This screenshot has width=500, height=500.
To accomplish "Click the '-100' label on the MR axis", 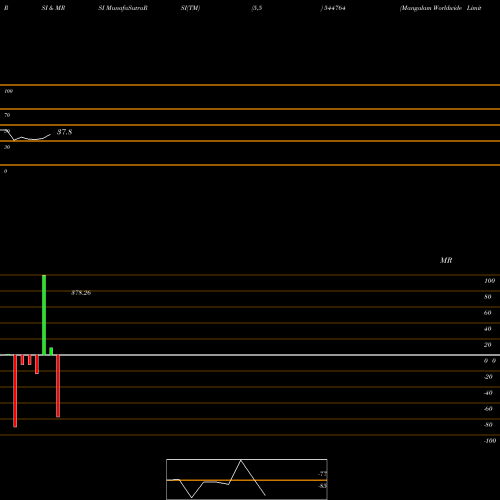I will (x=490, y=441).
